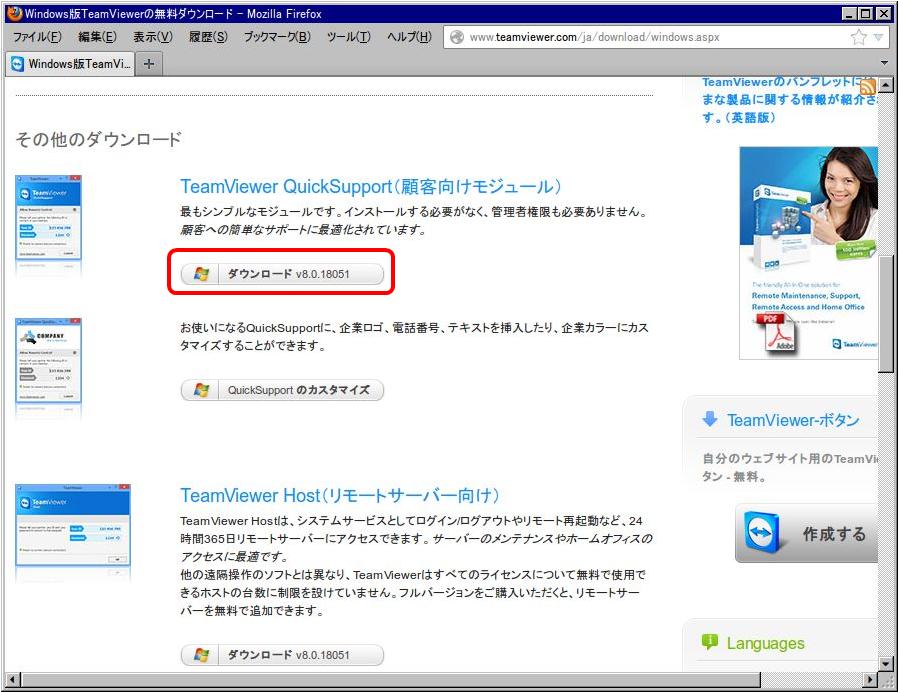This screenshot has width=899, height=693.
Task: Open a new tab with plus button
Action: click(149, 64)
